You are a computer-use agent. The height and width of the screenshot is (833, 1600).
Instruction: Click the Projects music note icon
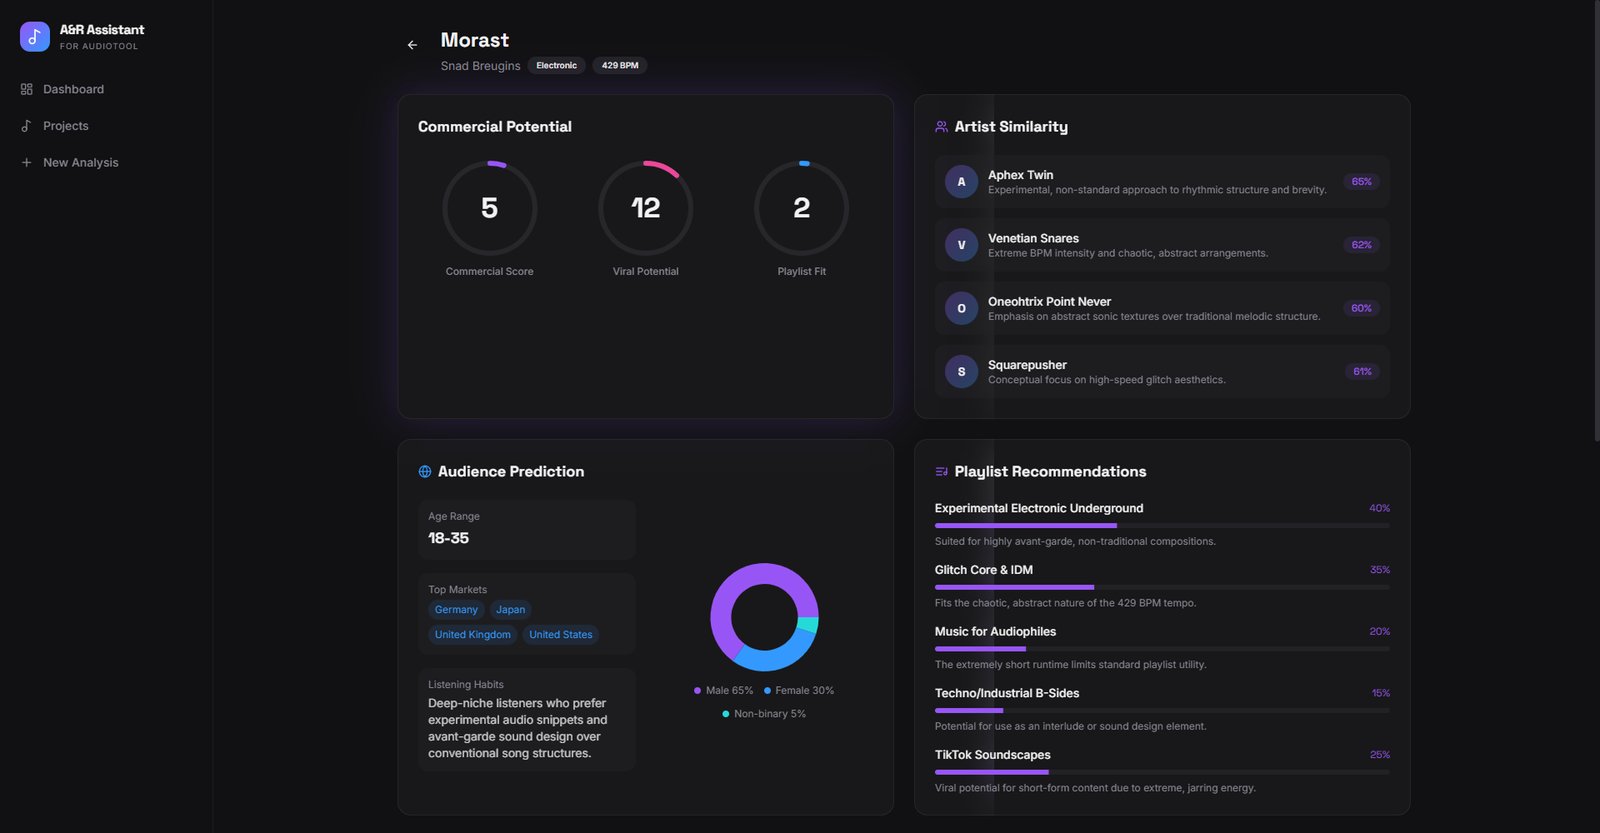pos(27,126)
